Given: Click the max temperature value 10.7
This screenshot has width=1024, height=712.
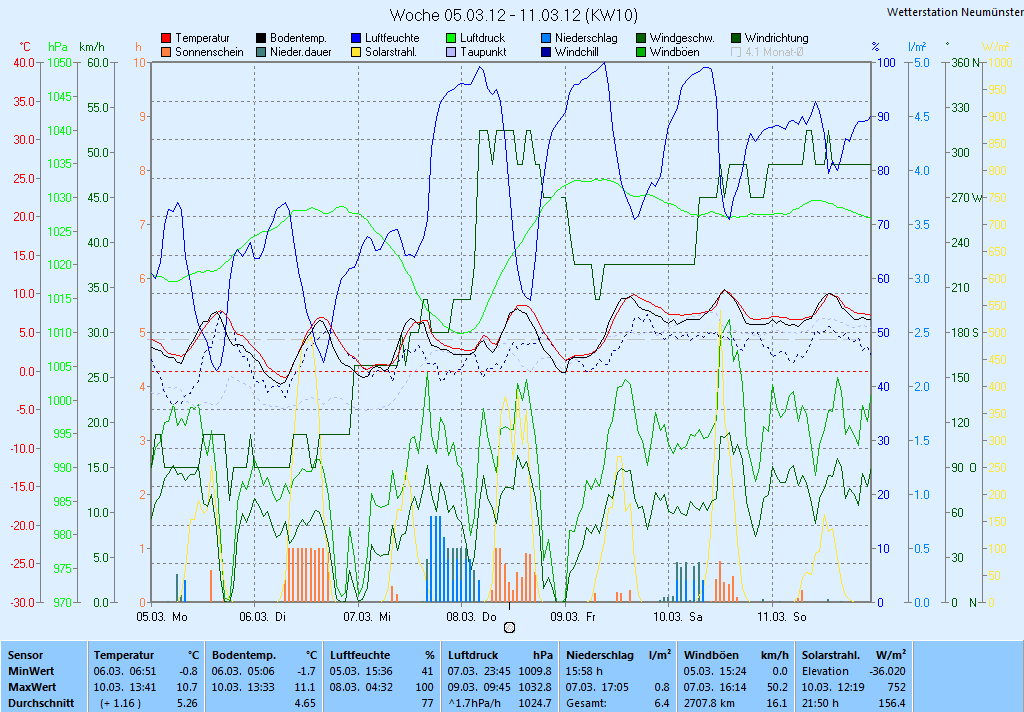Looking at the screenshot, I should (x=187, y=687).
